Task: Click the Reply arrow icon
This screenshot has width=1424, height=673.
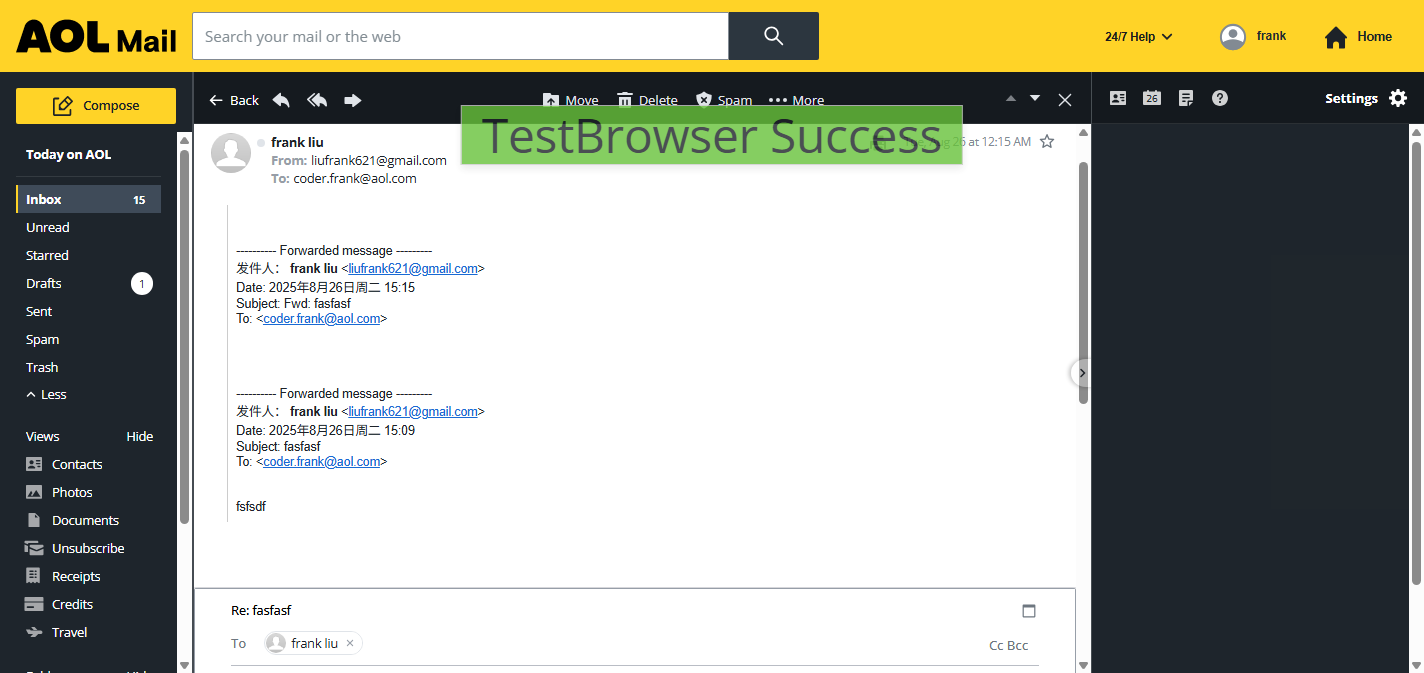Action: click(x=281, y=100)
